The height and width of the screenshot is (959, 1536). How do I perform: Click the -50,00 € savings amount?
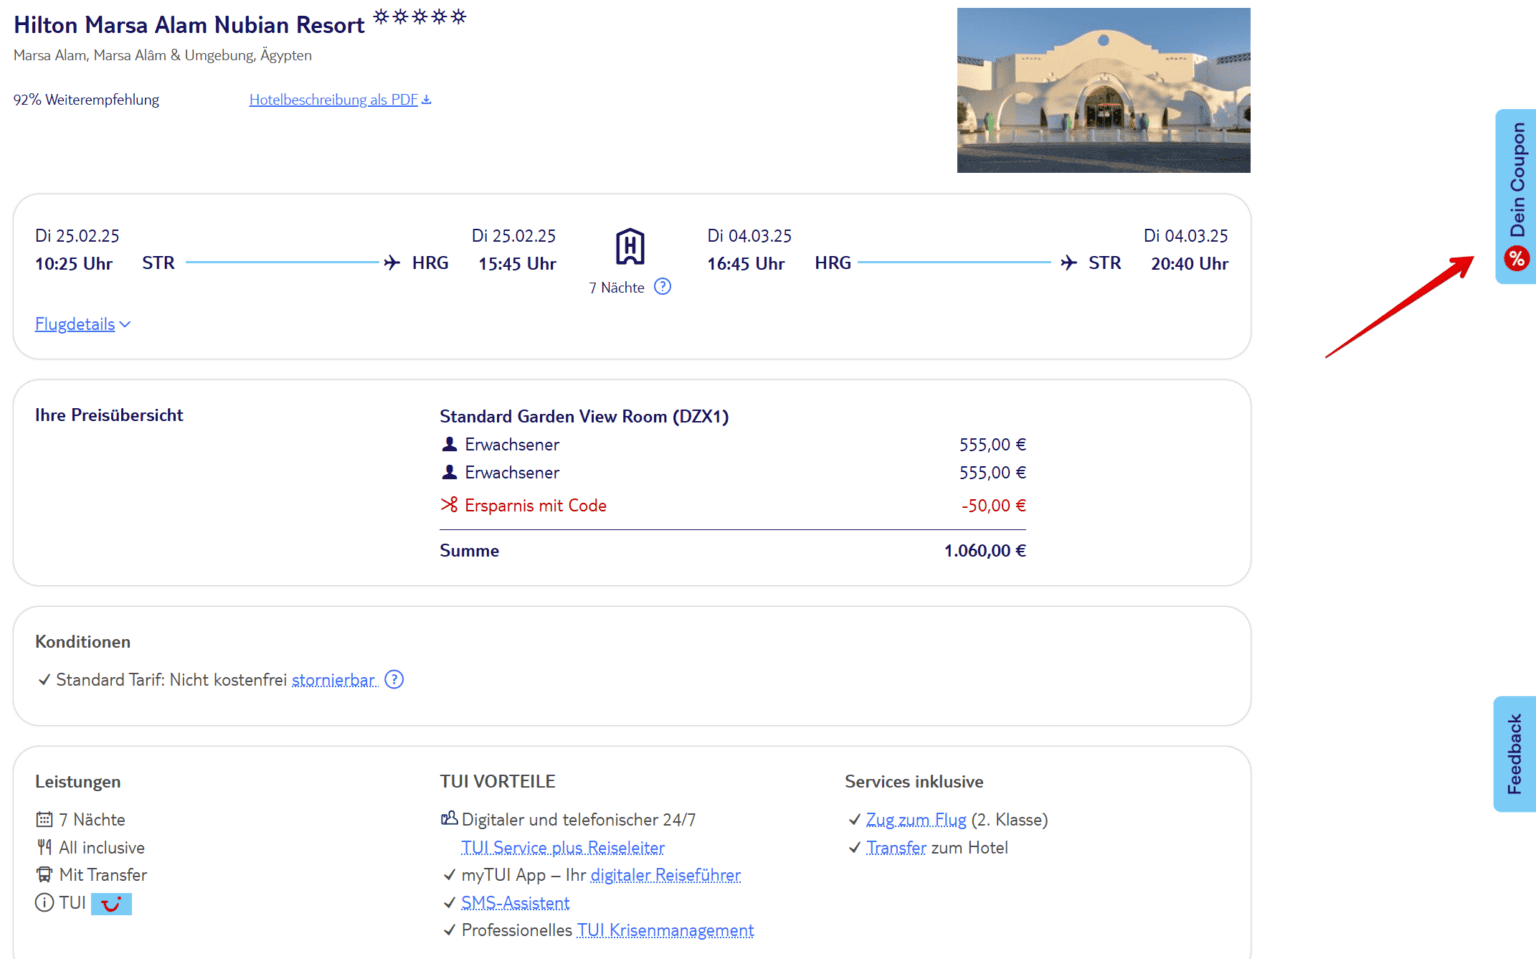[994, 506]
